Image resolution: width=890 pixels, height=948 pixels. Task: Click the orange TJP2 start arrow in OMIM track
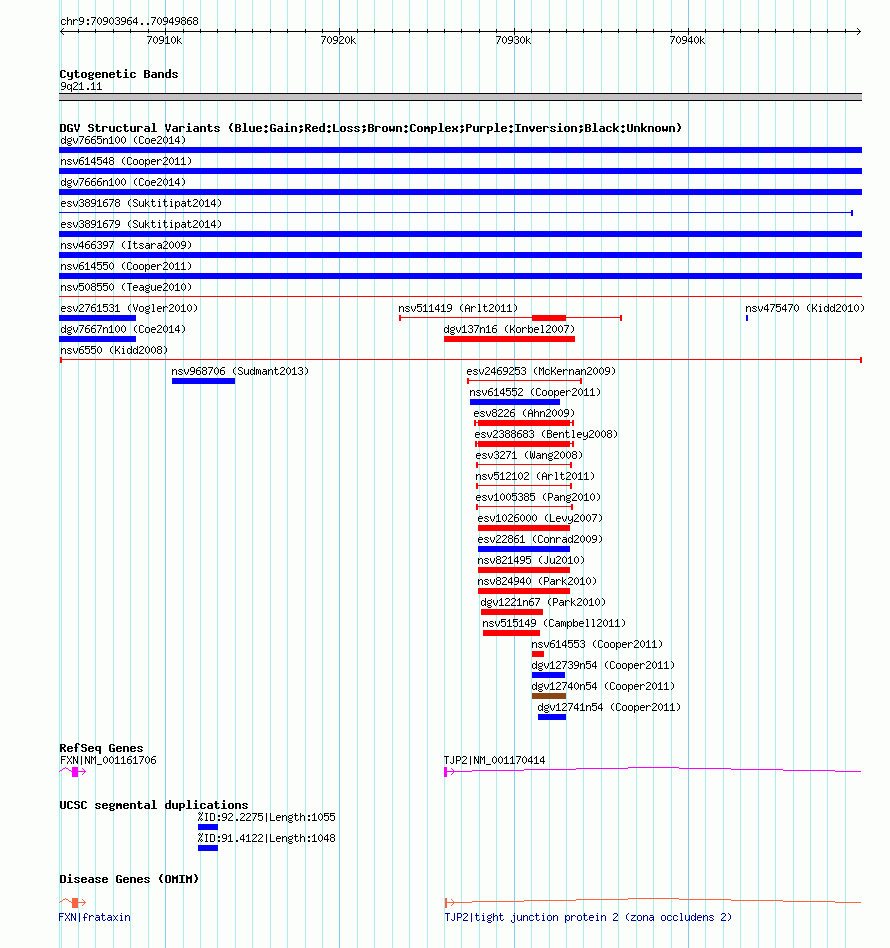coord(449,903)
